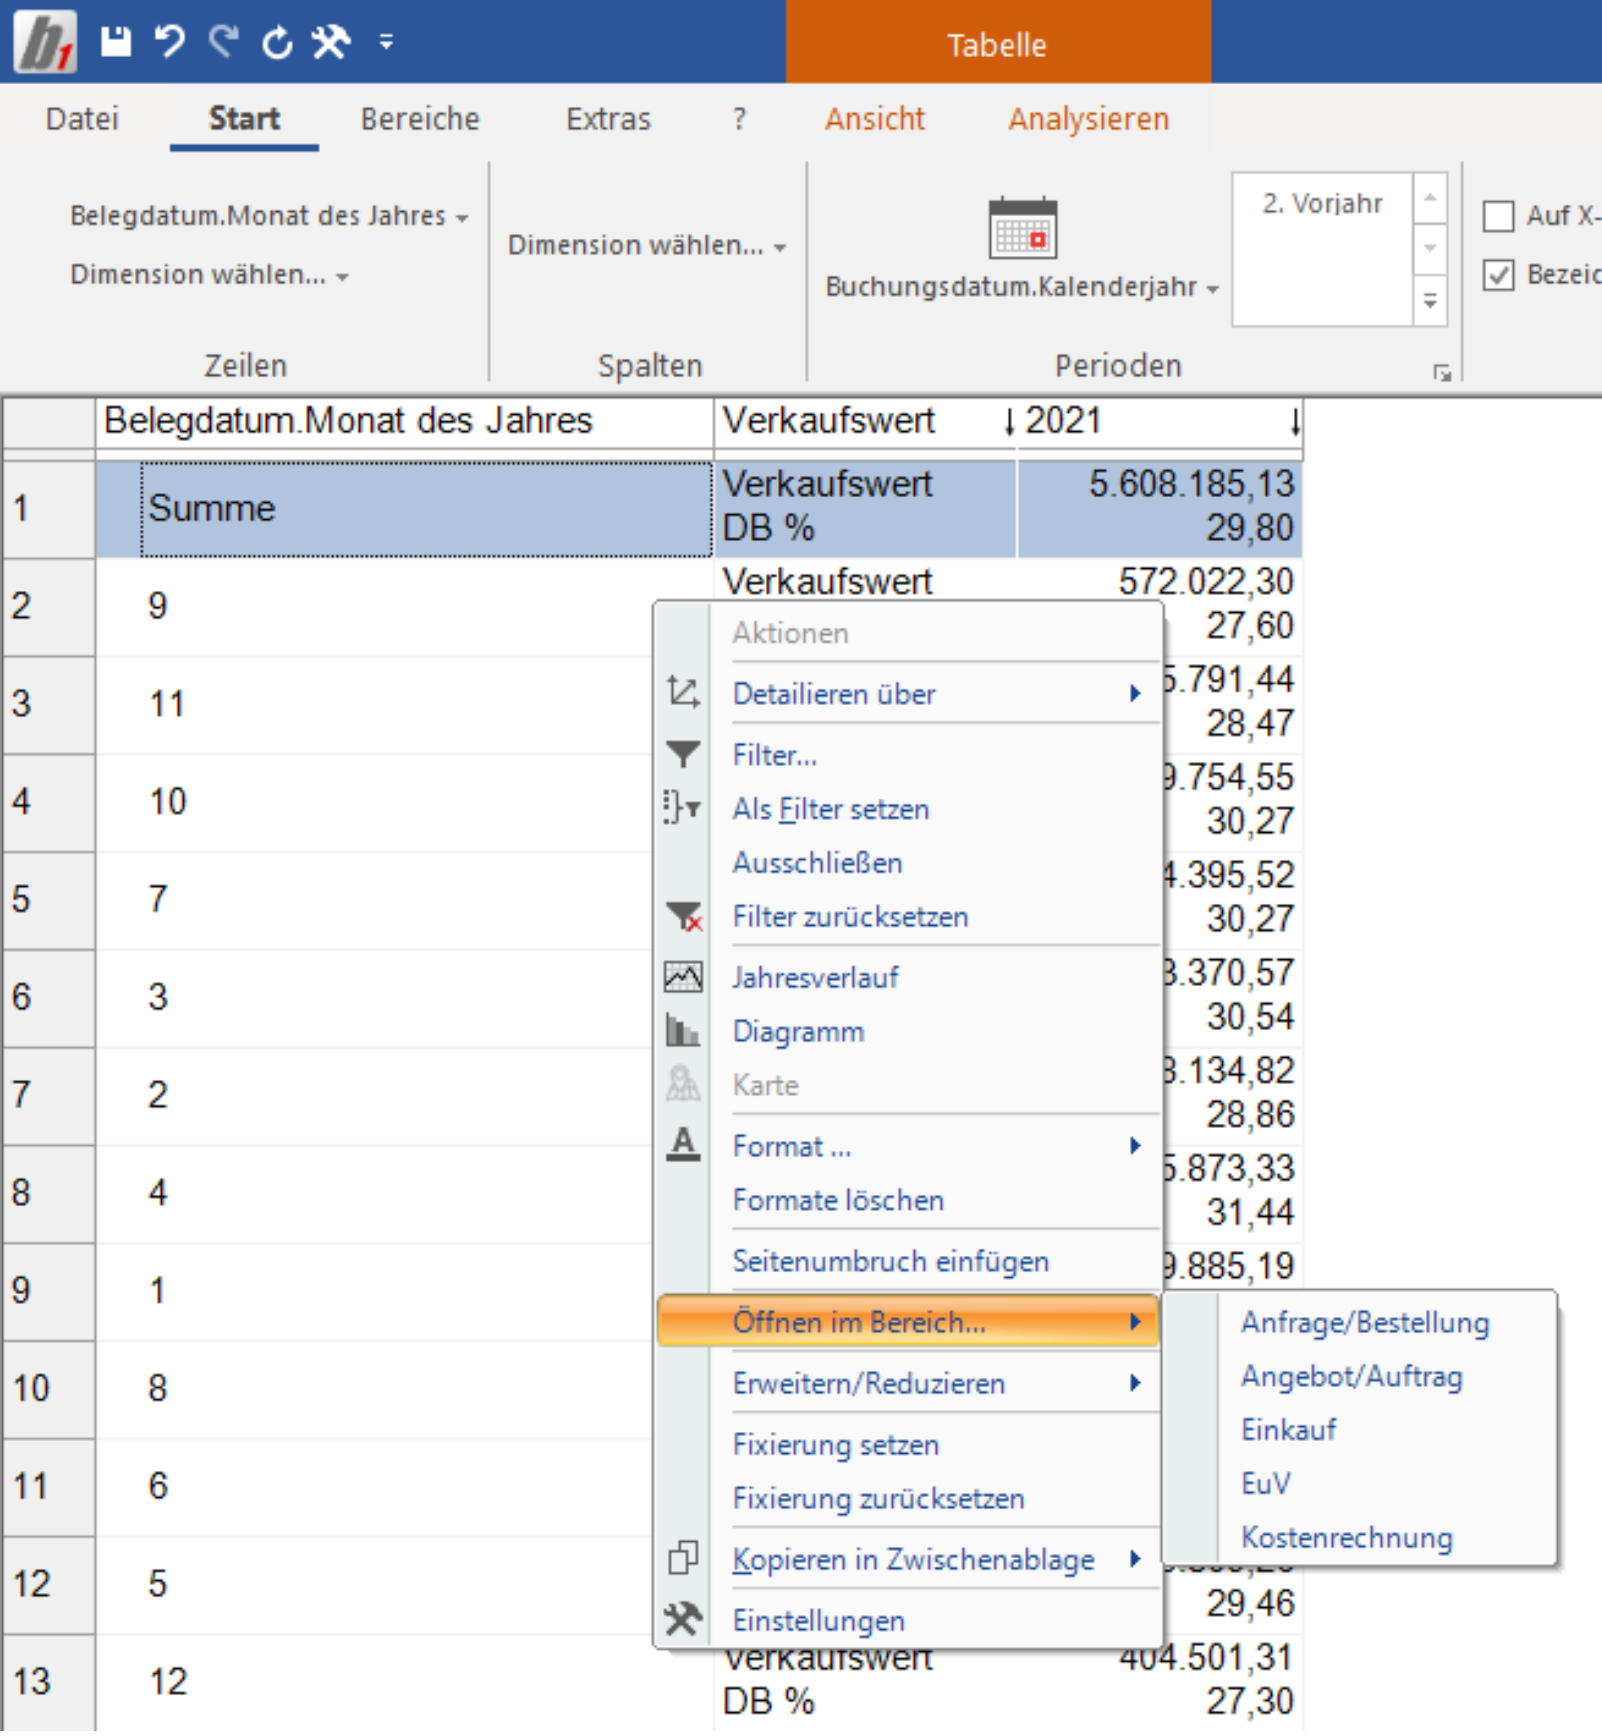Click Fixierung setzen menu entry
This screenshot has height=1736, width=1602.
click(x=835, y=1444)
